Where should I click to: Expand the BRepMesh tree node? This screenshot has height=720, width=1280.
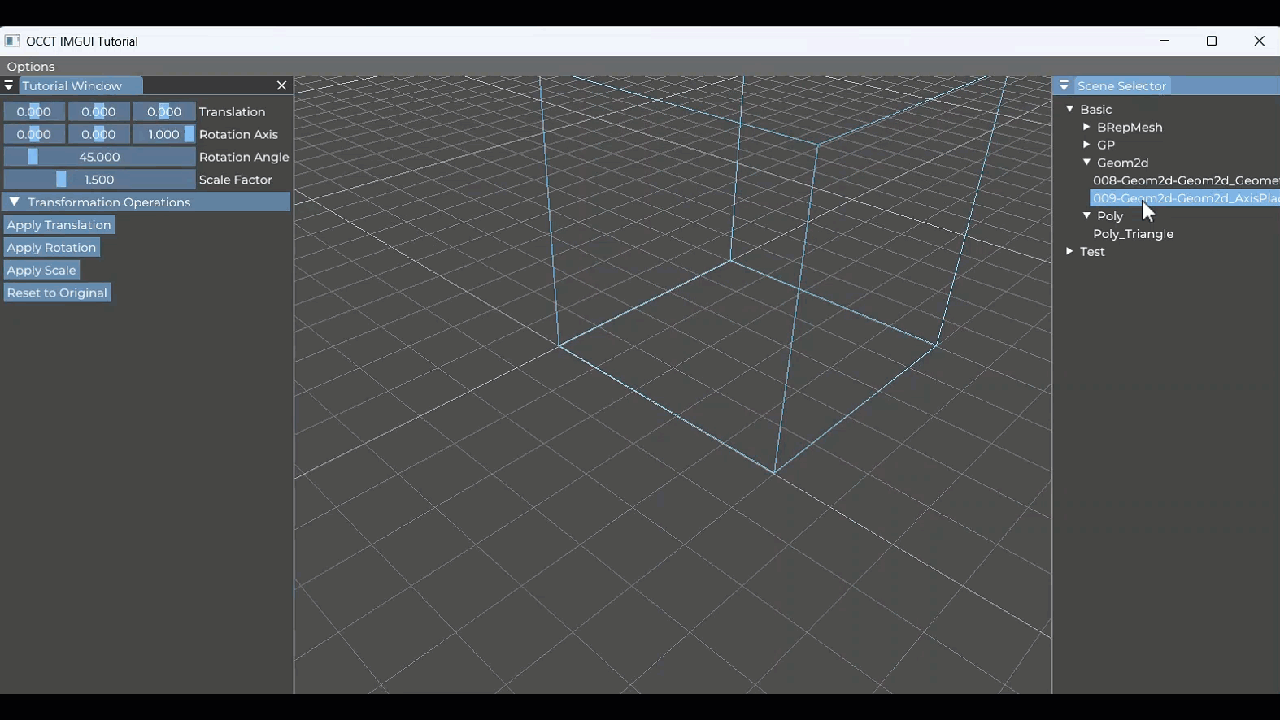(1087, 127)
